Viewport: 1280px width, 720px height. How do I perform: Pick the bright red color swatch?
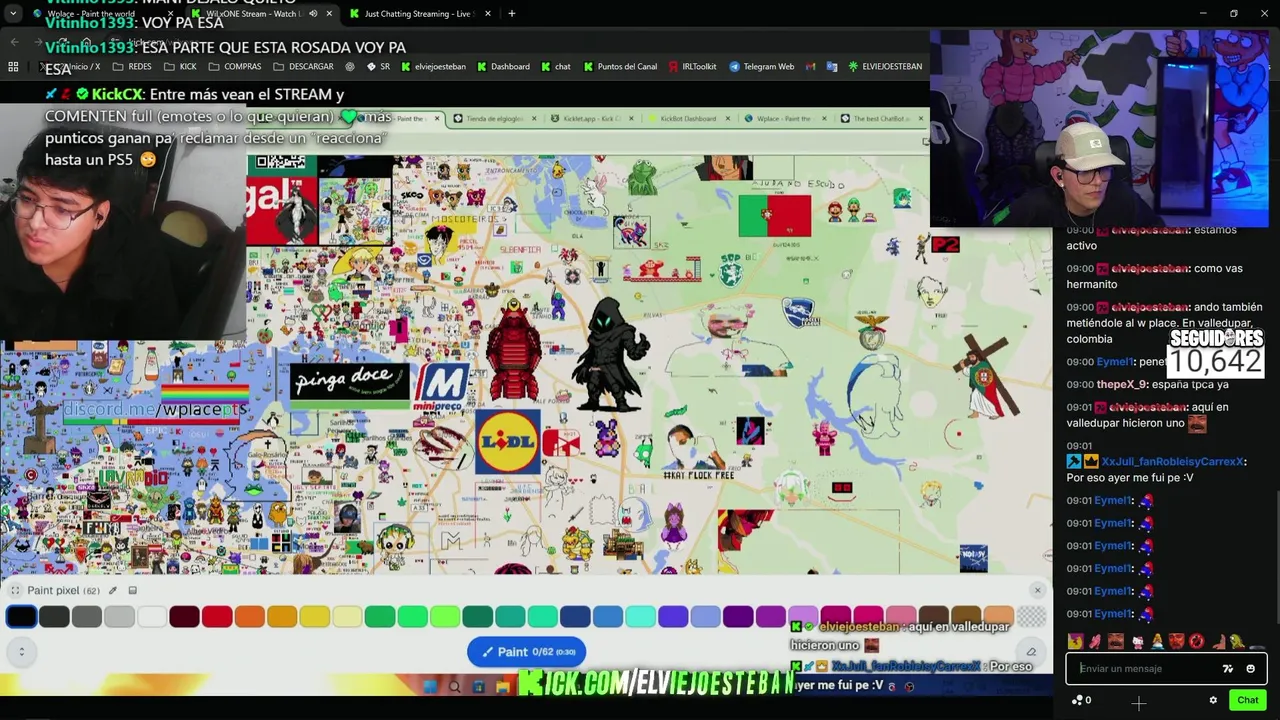(x=217, y=617)
